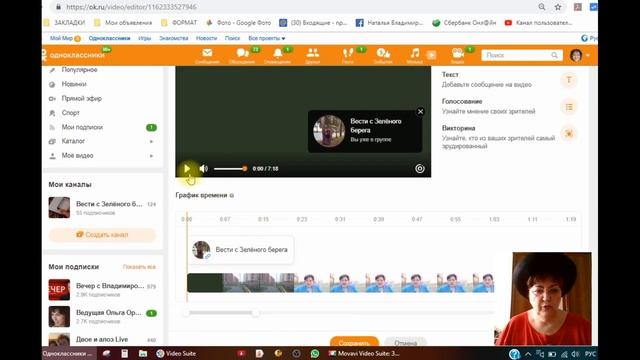Open the Мои объявления bookmarks folder
Screen dimensions: 640x360
(123, 23)
